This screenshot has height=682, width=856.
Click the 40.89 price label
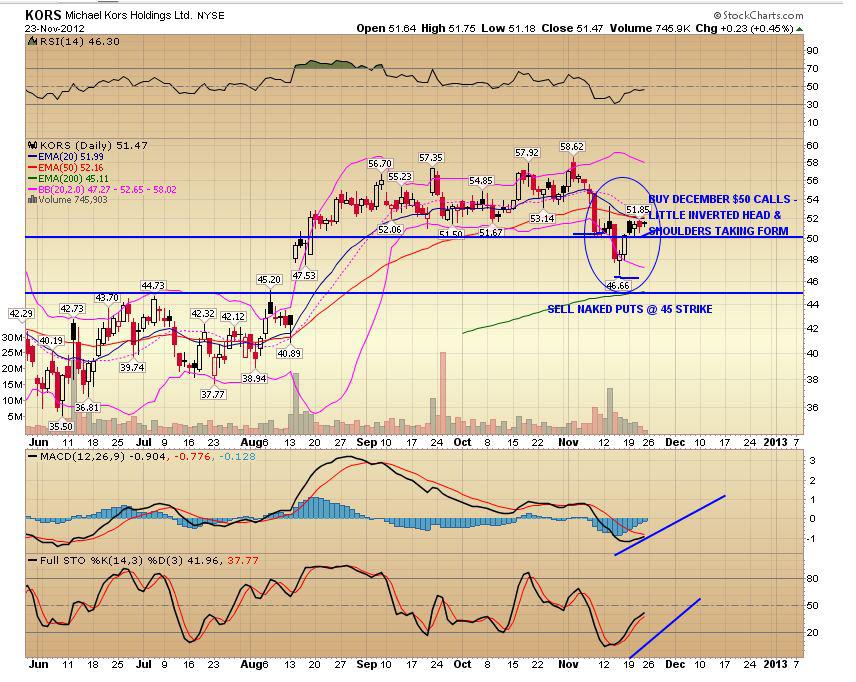pyautogui.click(x=289, y=353)
